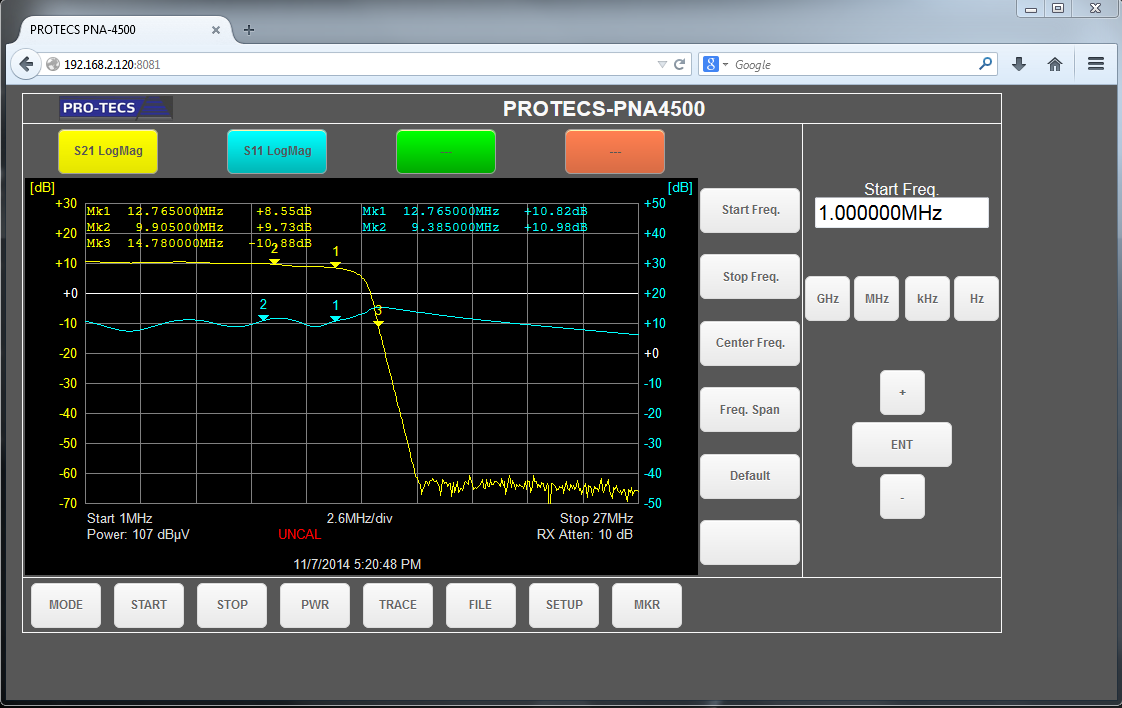Open the Firefox hamburger menu

tap(1096, 64)
